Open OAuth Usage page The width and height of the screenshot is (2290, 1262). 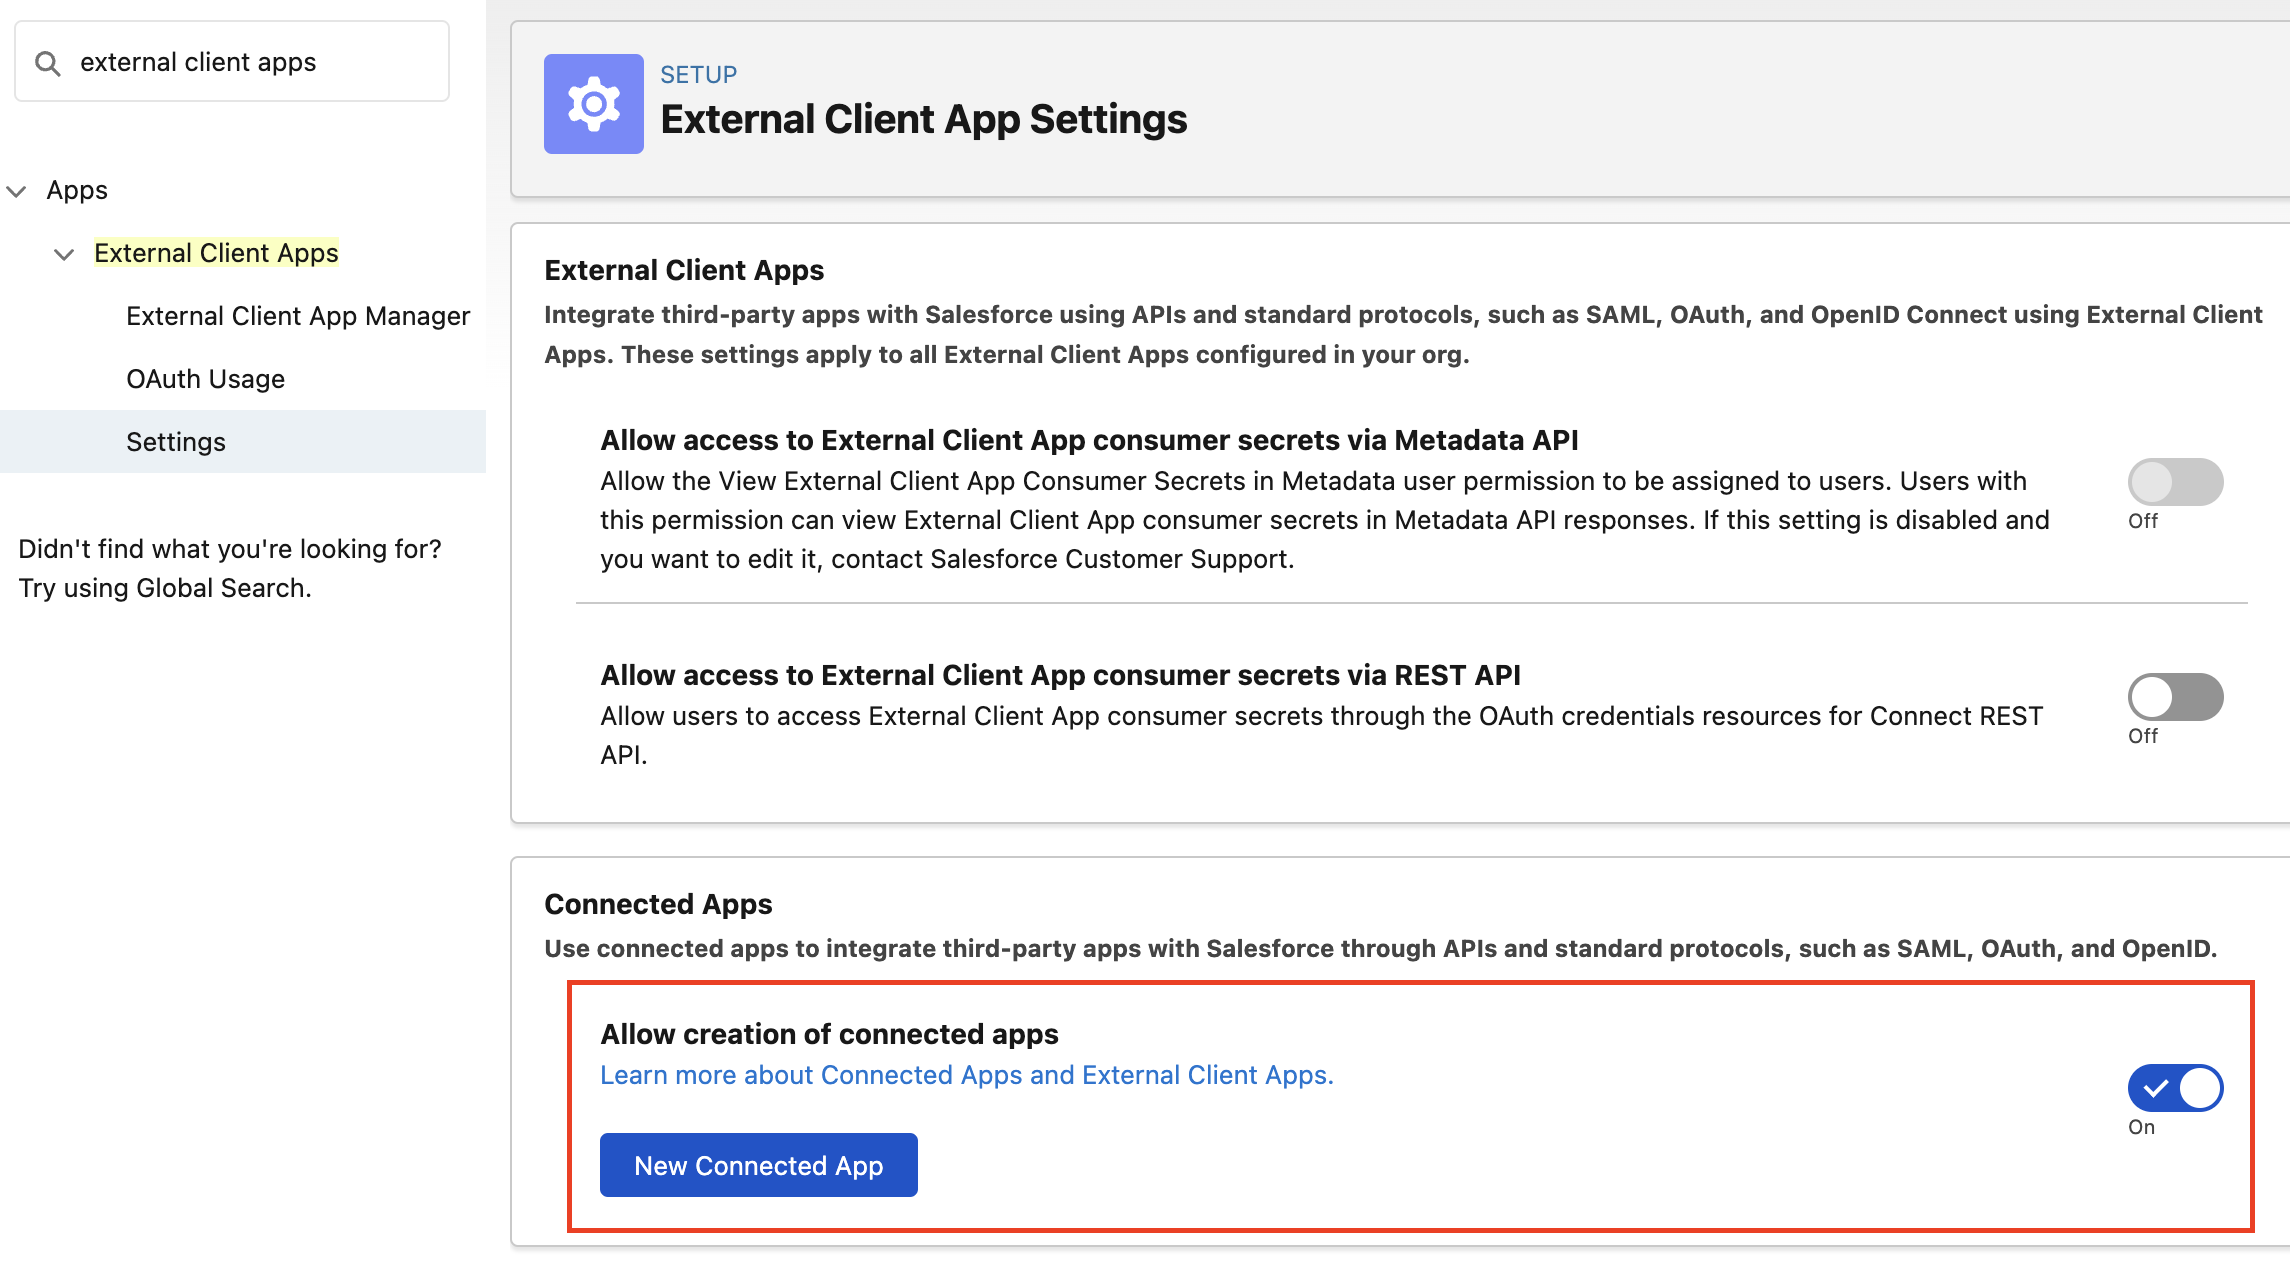click(205, 379)
